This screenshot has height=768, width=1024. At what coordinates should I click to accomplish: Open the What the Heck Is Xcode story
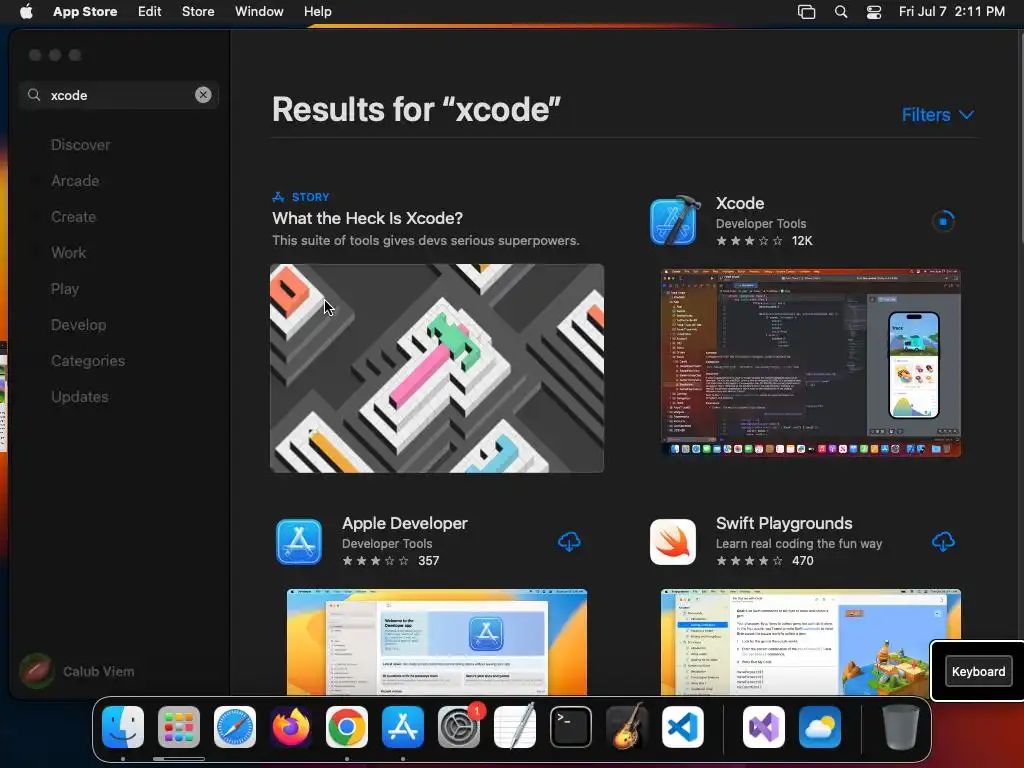click(x=368, y=218)
